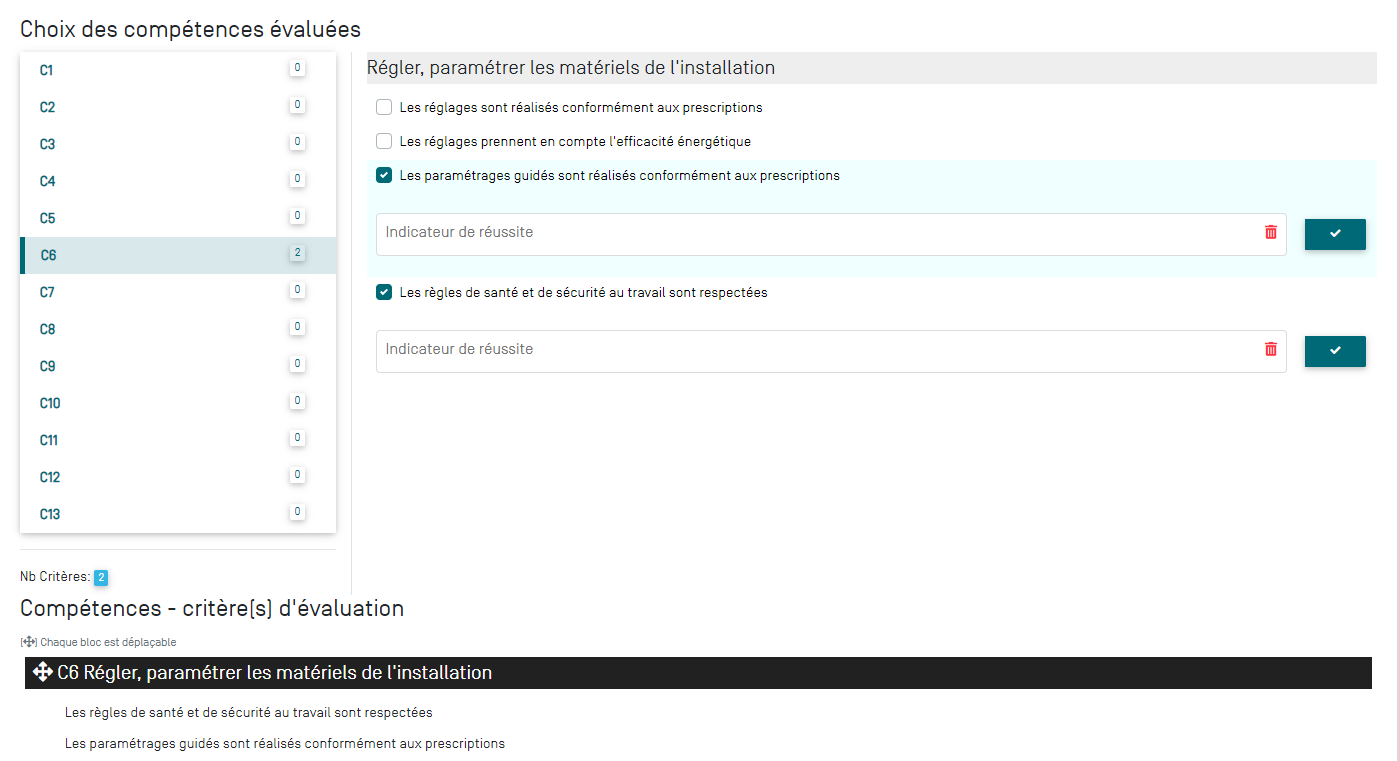1399x761 pixels.
Task: Click the C6 criteria count badge
Action: click(x=297, y=253)
